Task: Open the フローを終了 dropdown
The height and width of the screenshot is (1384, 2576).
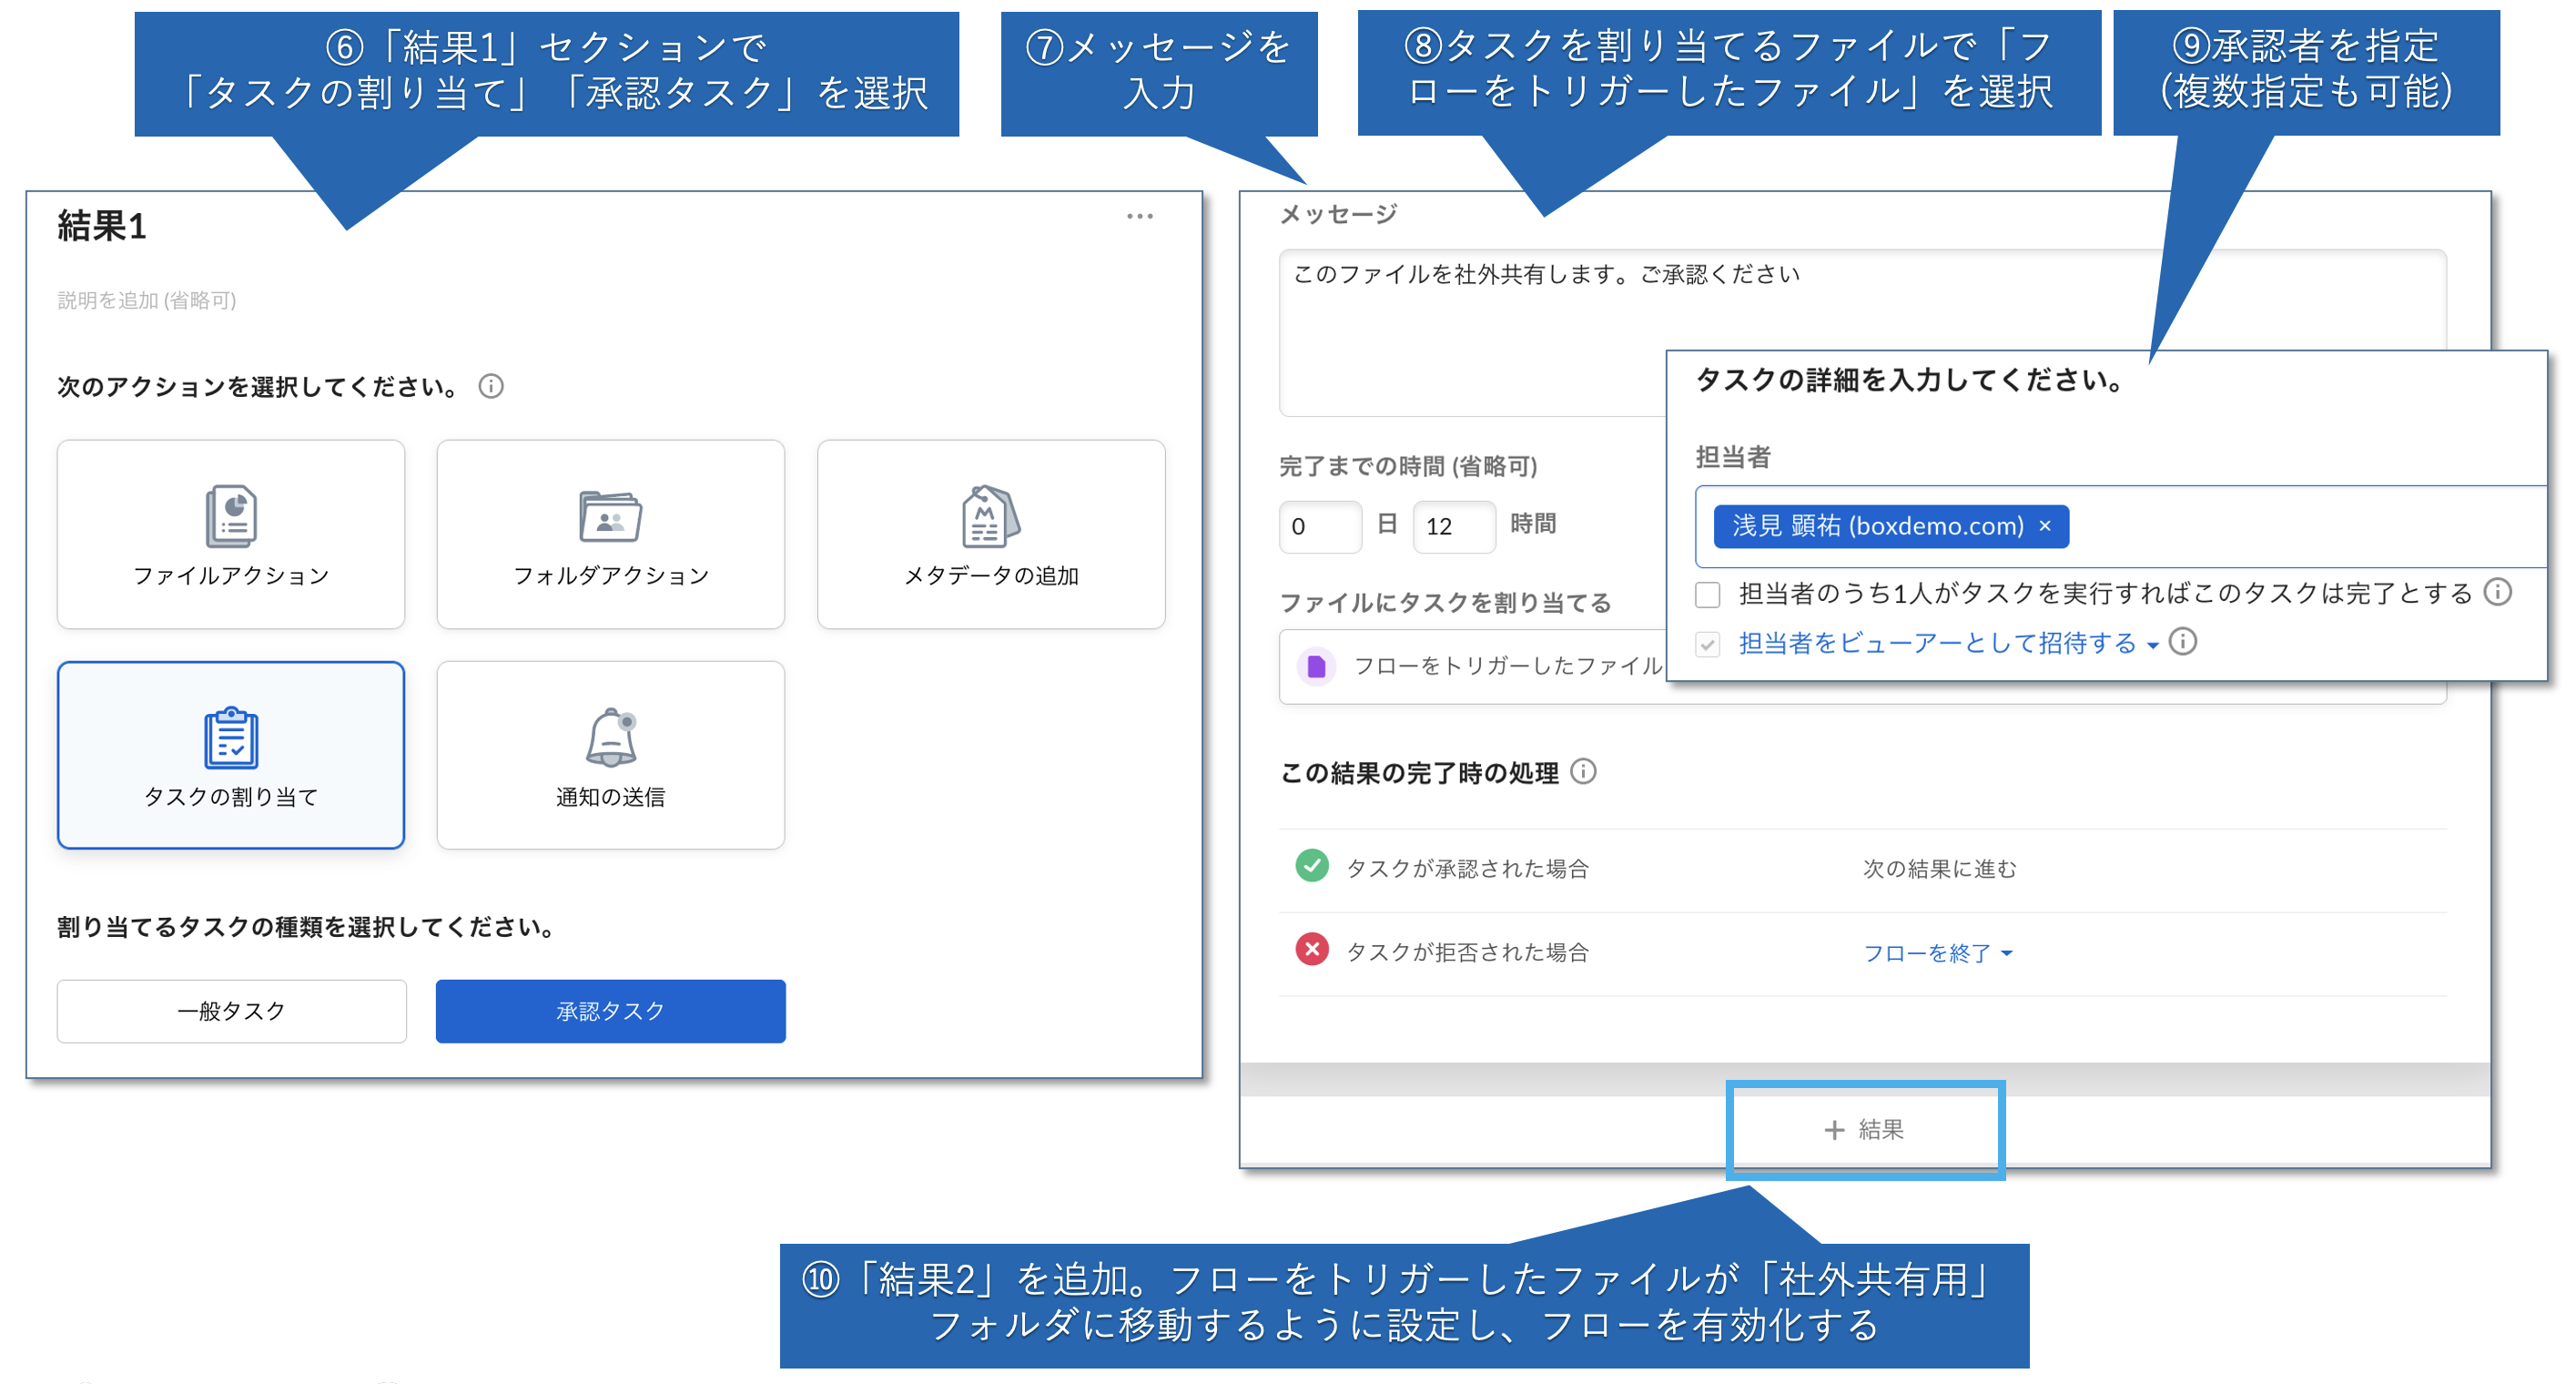Action: [x=1938, y=953]
